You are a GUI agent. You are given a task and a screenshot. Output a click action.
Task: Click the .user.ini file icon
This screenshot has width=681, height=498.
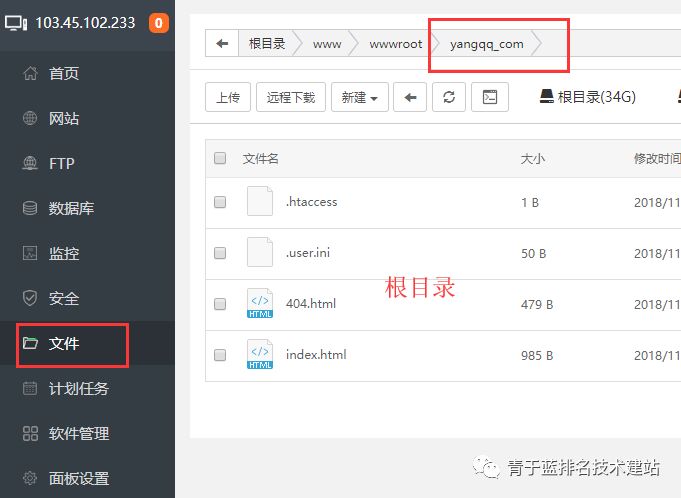[260, 252]
